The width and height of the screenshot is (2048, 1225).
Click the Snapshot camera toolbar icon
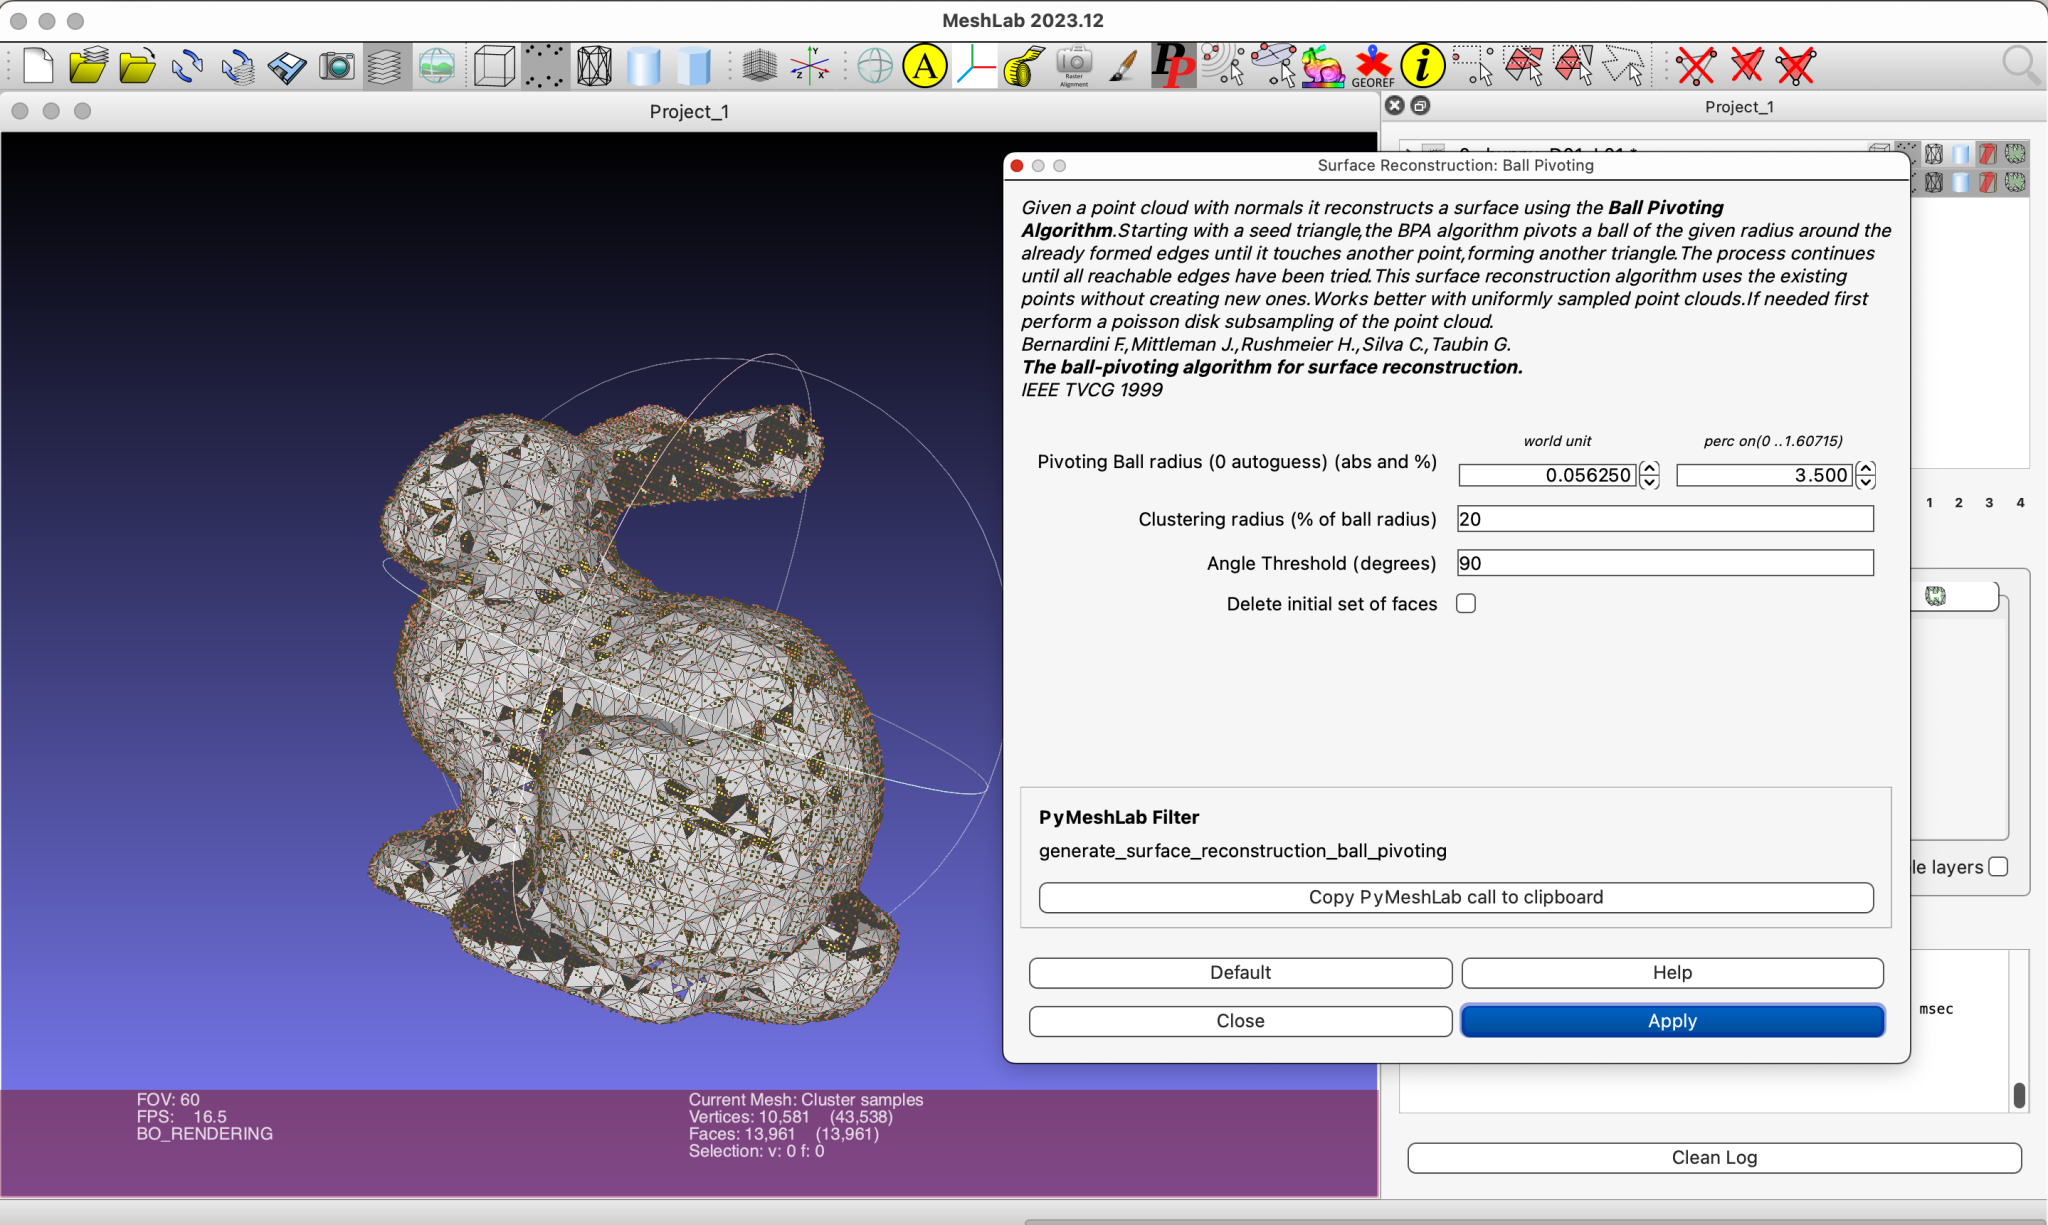(337, 67)
